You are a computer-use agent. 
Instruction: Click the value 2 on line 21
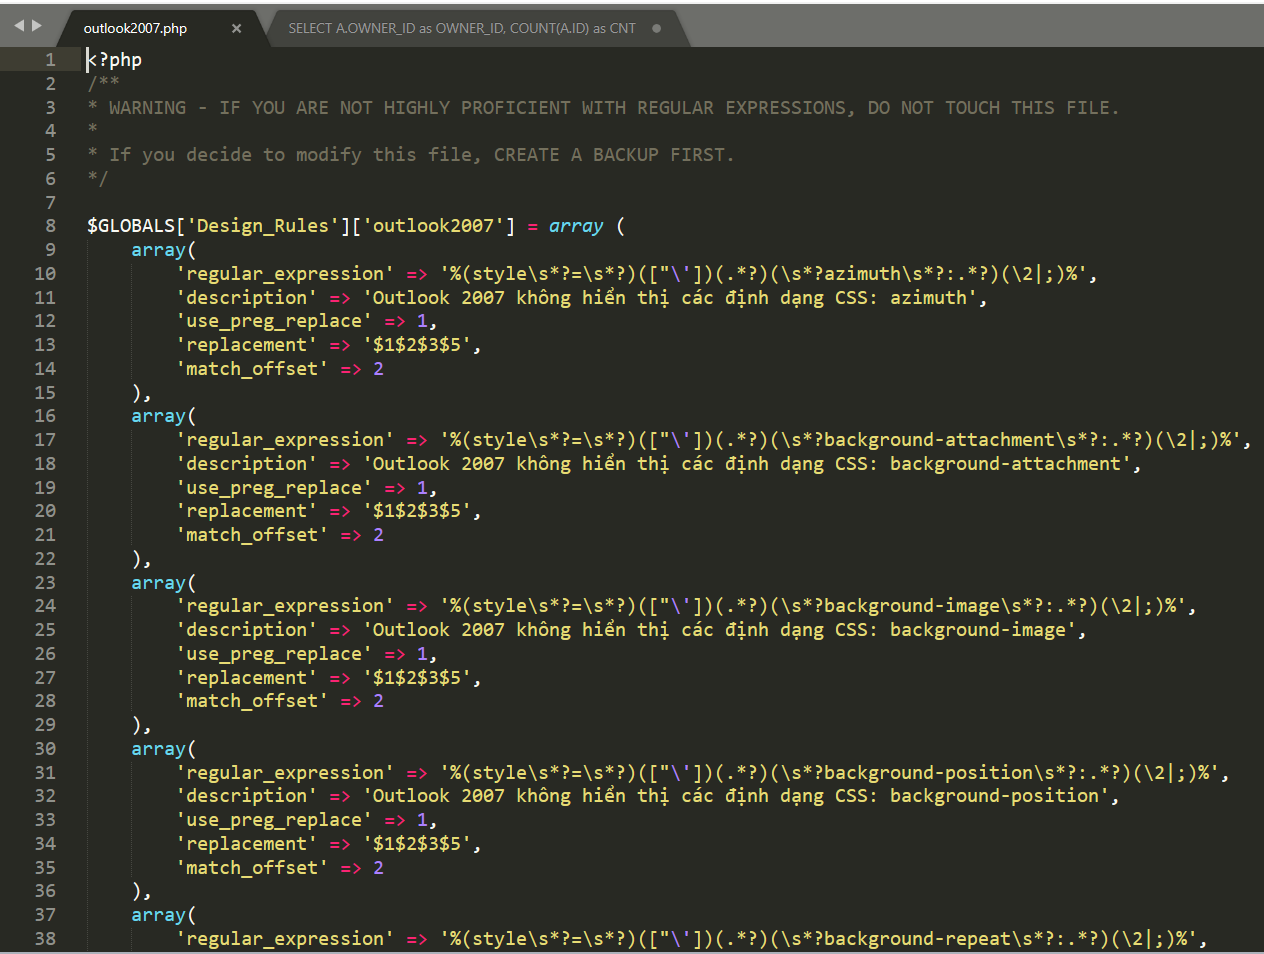378,535
